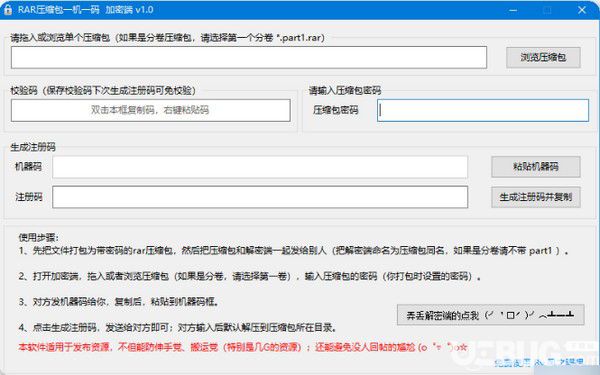Viewport: 600px width, 375px height.
Task: Click the 机器码 input field
Action: click(x=260, y=166)
